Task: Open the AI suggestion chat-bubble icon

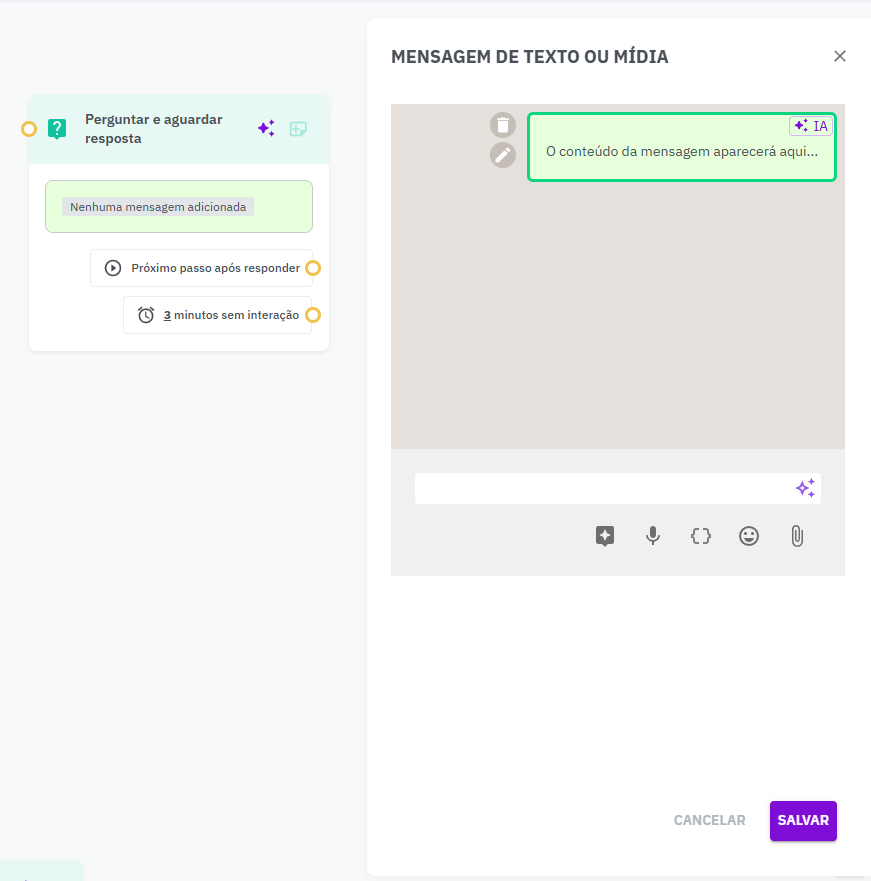Action: pos(604,536)
